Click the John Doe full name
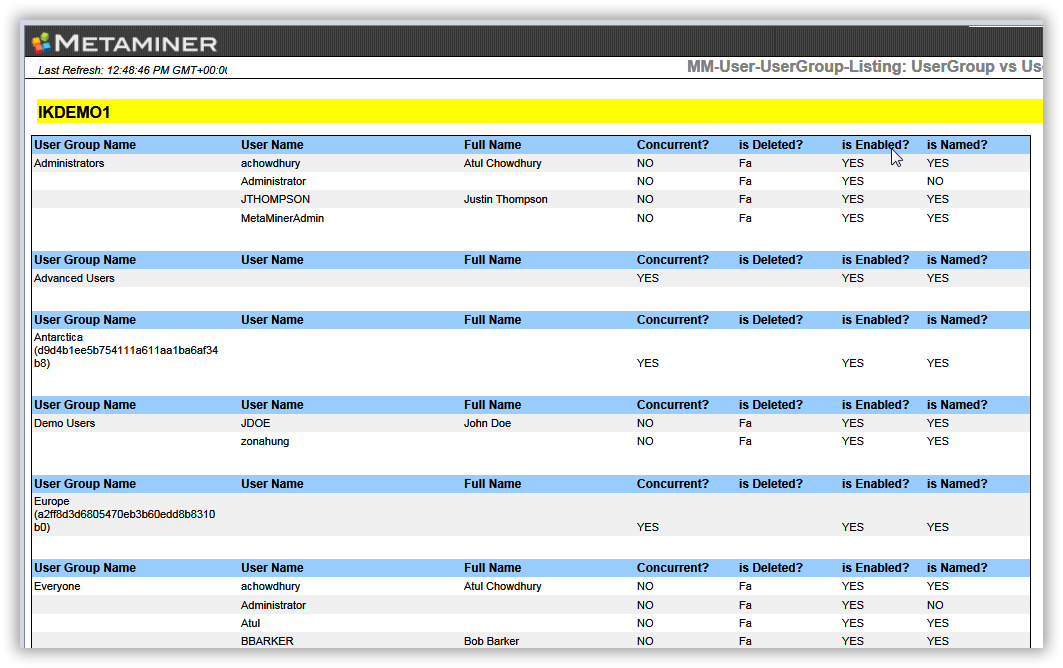 487,423
